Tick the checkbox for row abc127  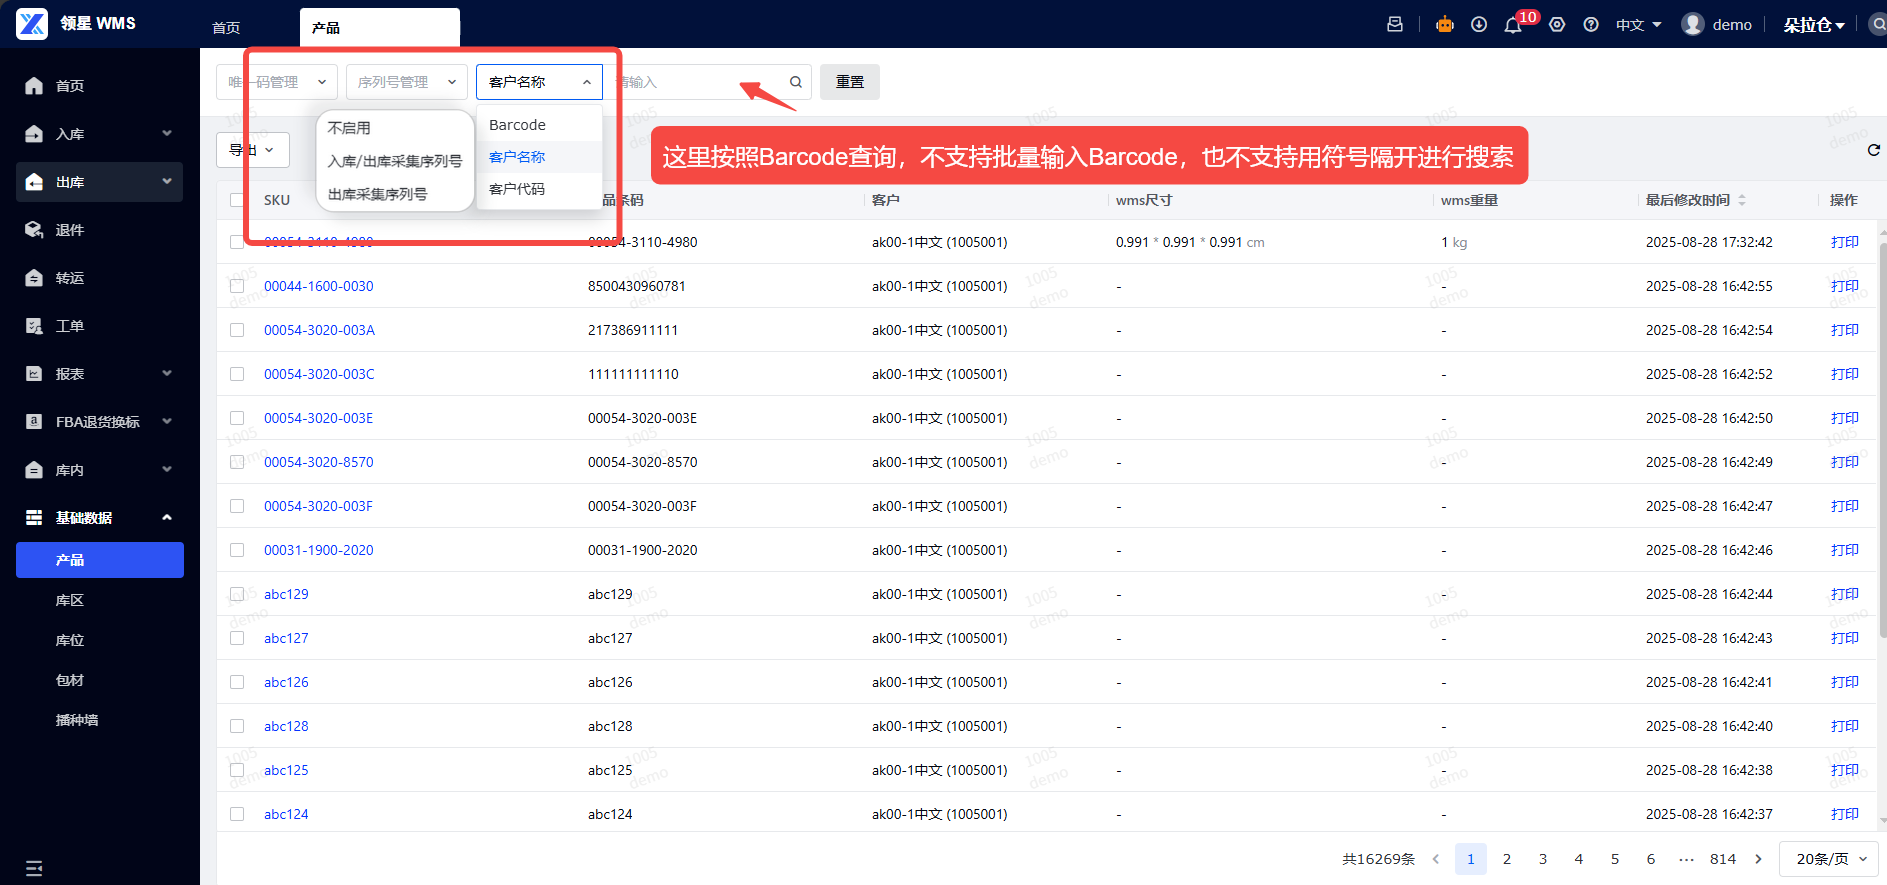pos(237,638)
